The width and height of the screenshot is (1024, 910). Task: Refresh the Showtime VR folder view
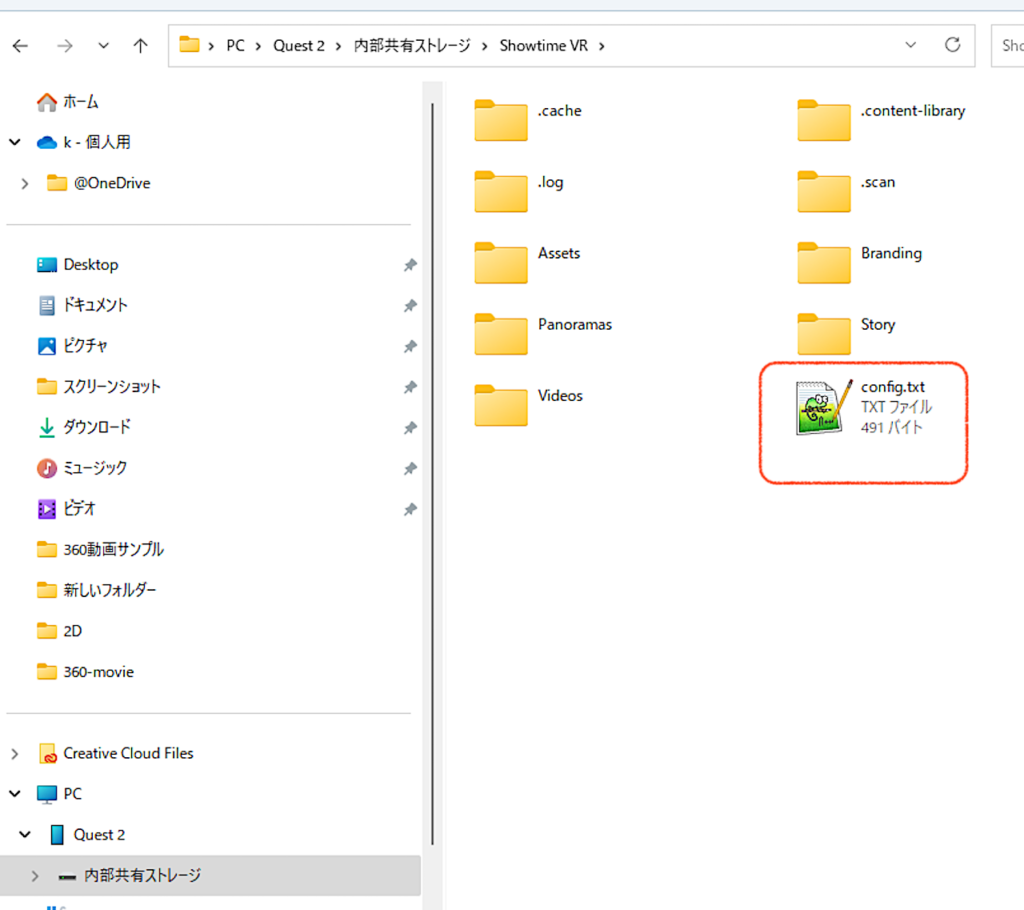point(953,45)
